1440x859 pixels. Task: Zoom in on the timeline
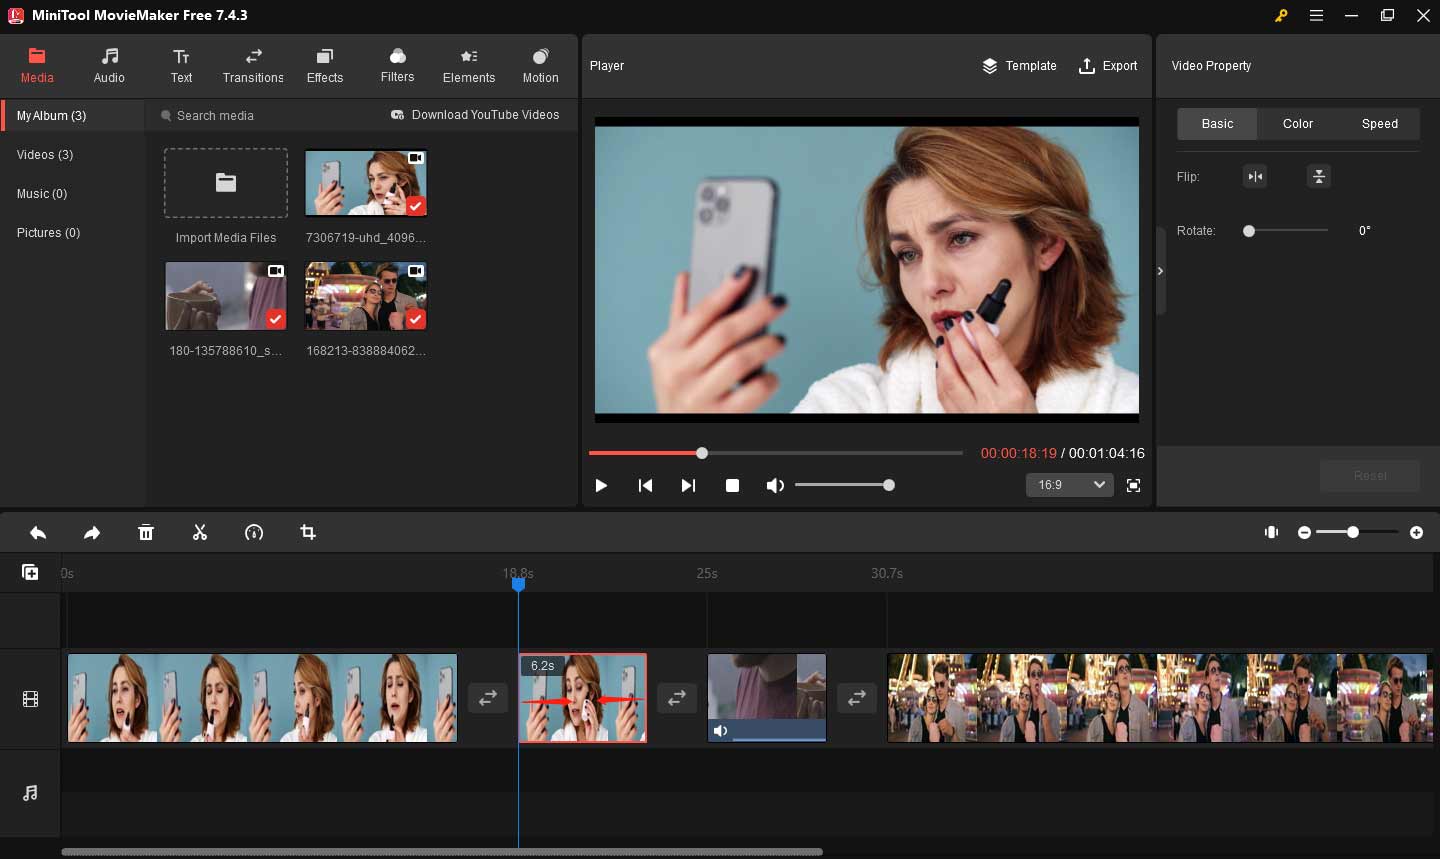coord(1417,533)
